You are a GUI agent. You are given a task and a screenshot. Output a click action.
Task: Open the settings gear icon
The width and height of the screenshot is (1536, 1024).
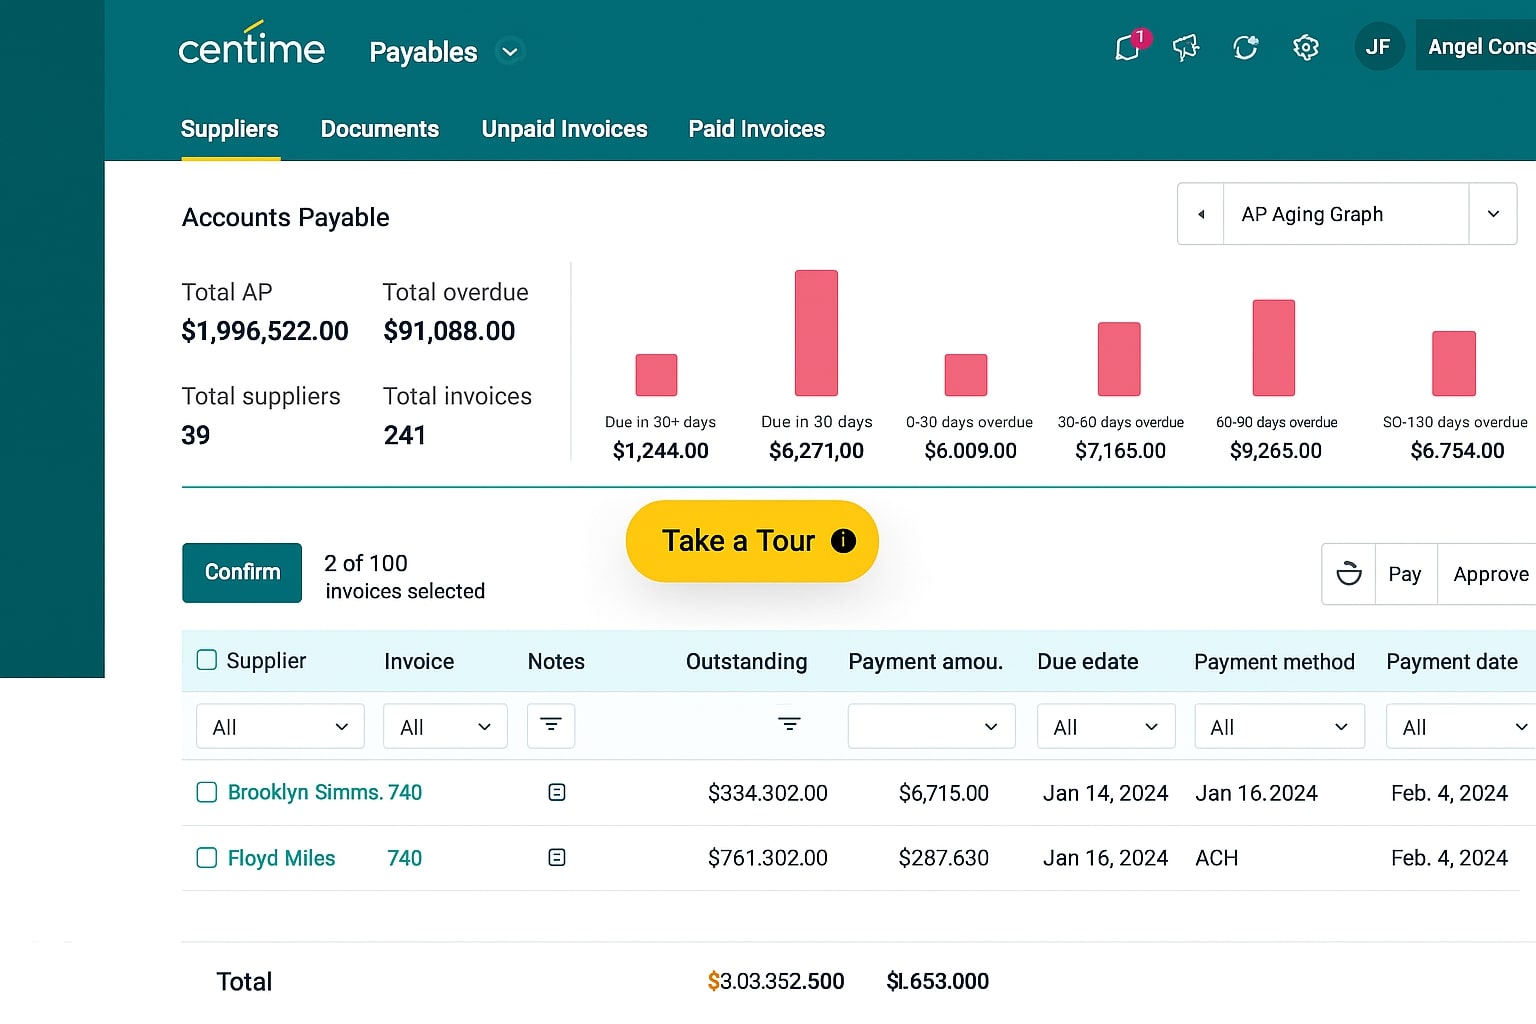pyautogui.click(x=1305, y=47)
